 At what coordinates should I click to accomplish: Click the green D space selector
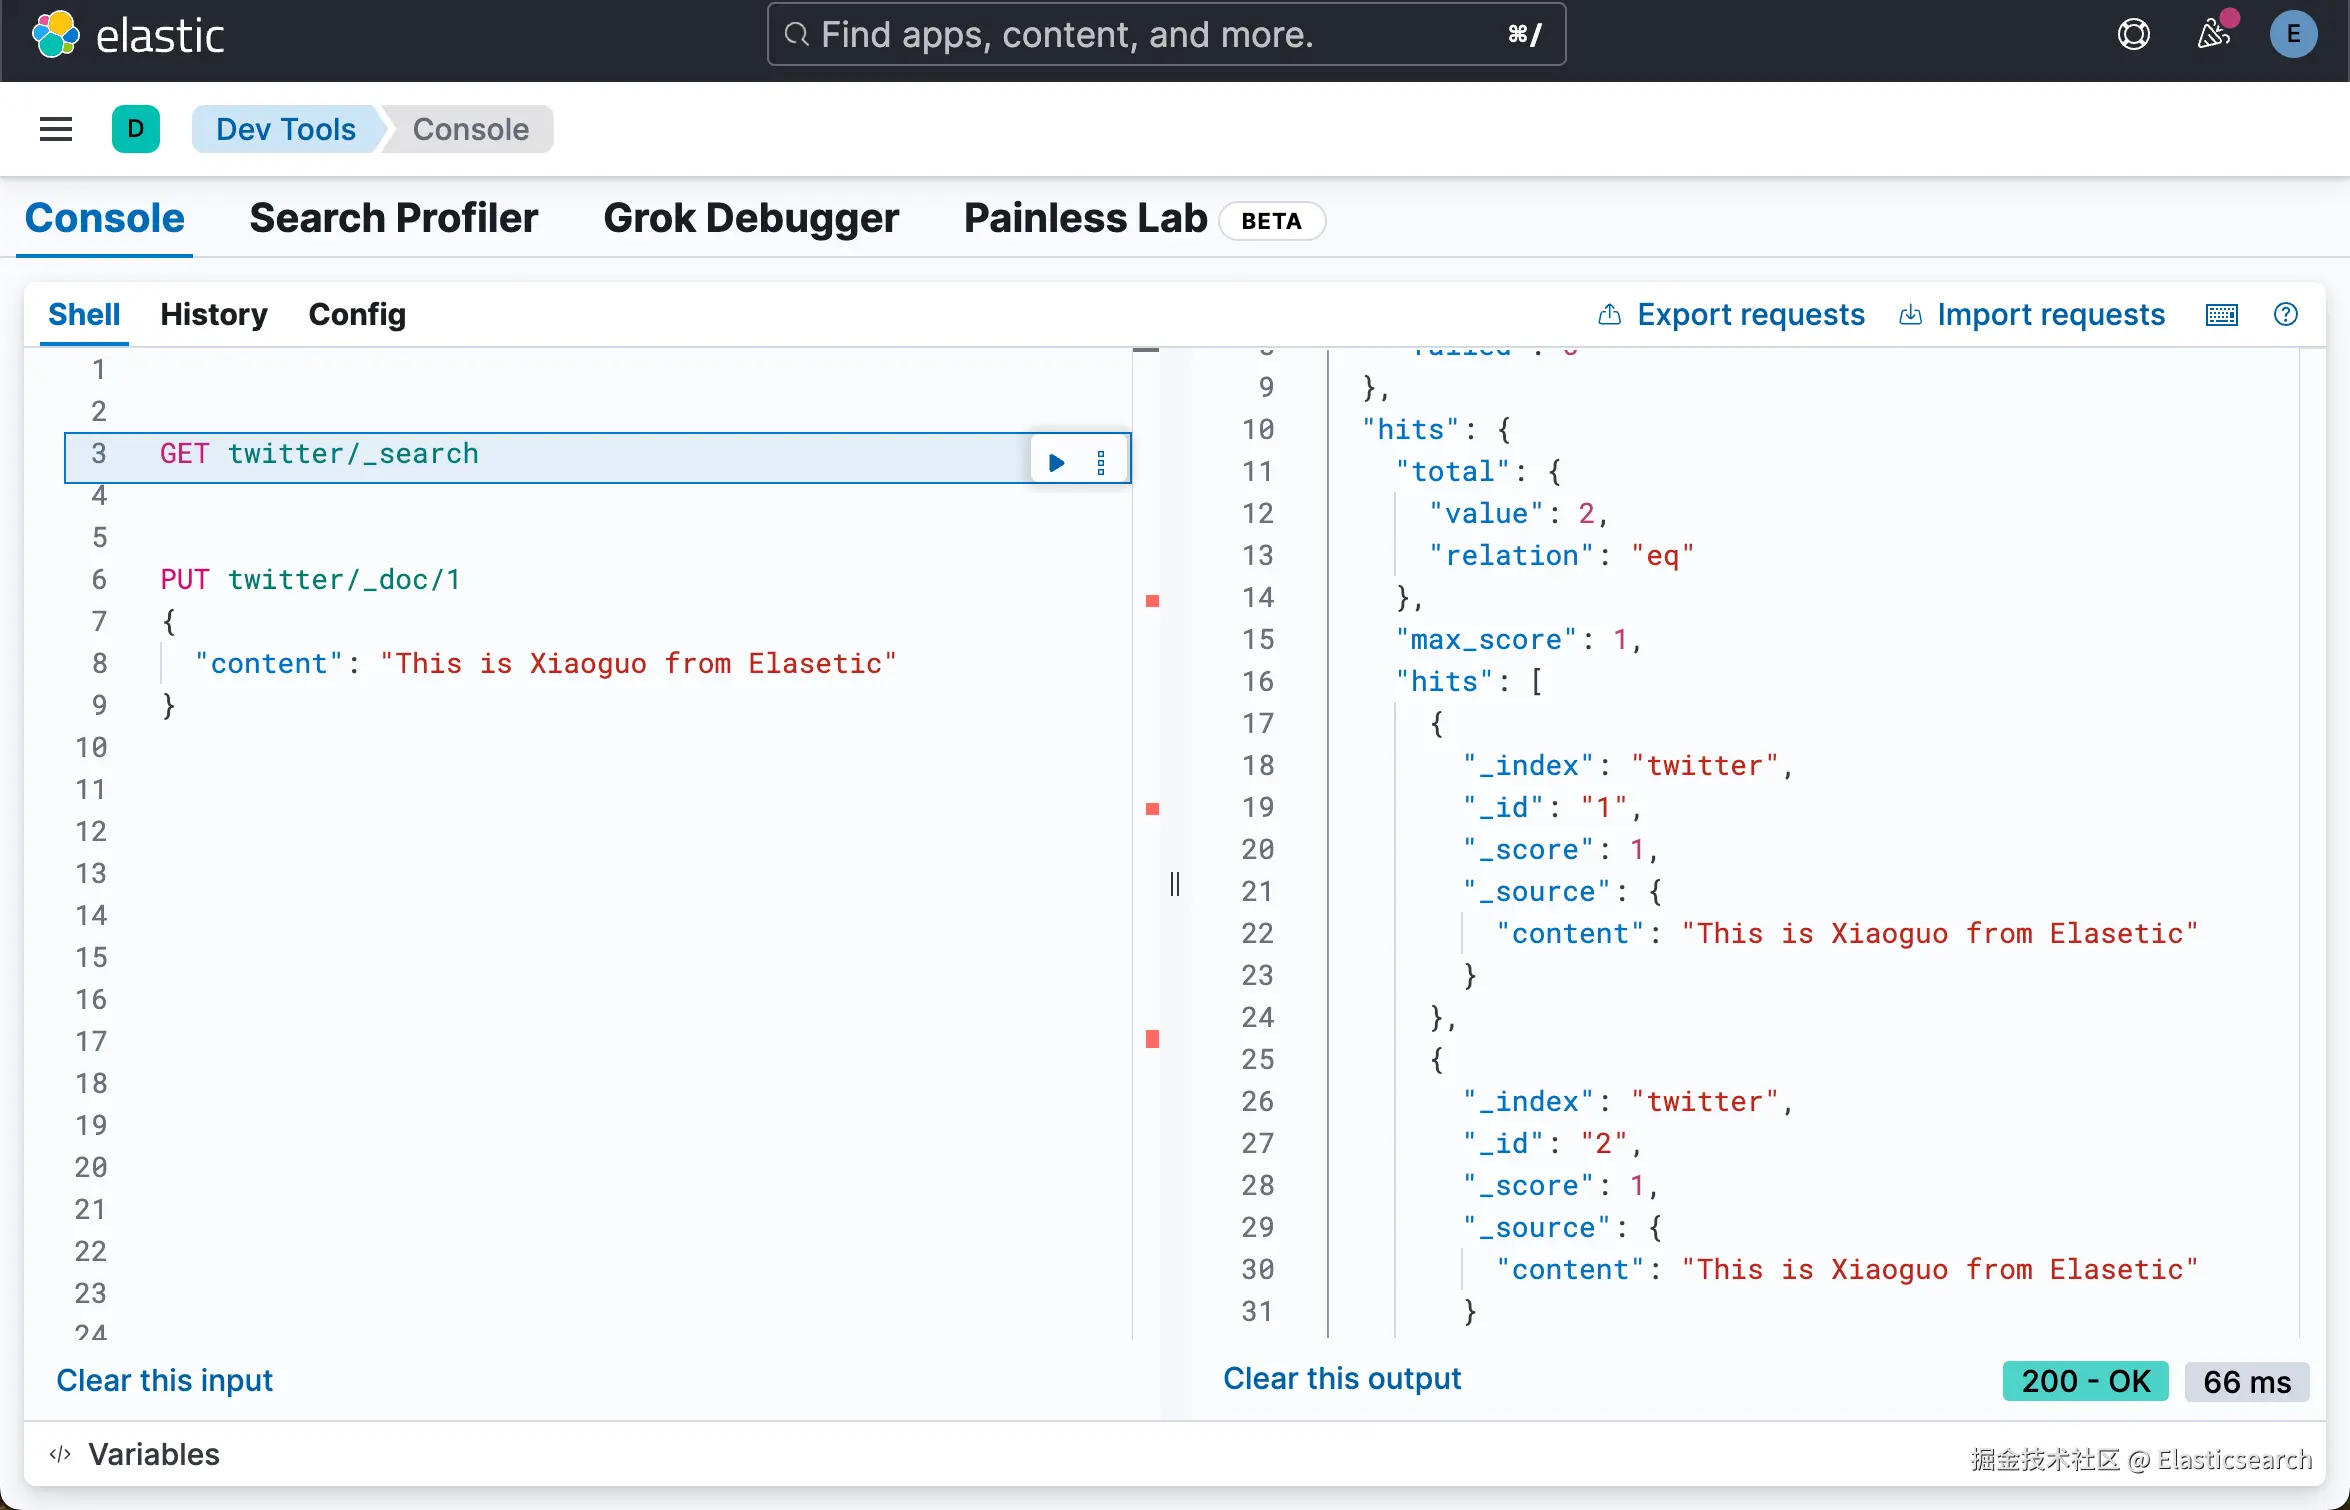136,129
